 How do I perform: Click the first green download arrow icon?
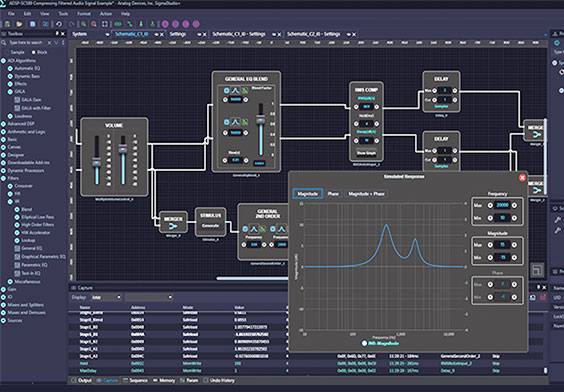(141, 24)
